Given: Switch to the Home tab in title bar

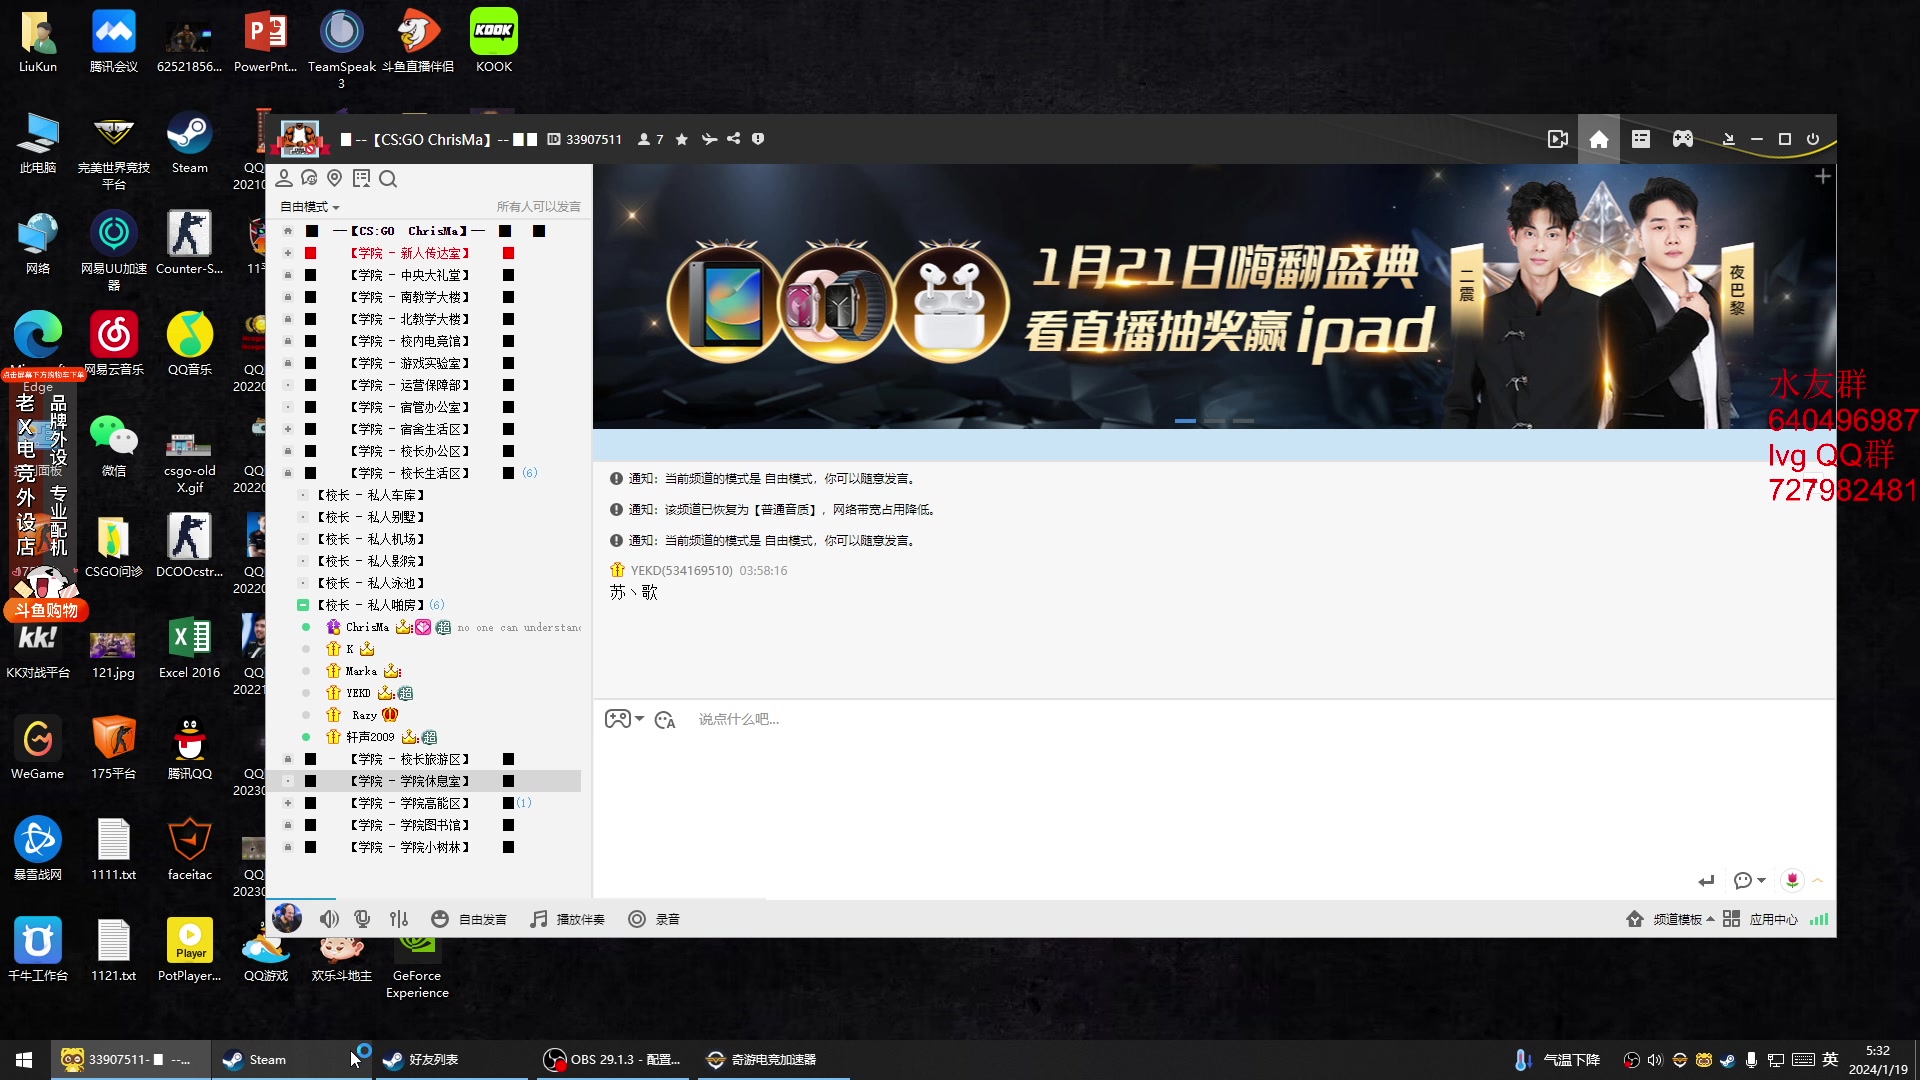Looking at the screenshot, I should [x=1598, y=139].
